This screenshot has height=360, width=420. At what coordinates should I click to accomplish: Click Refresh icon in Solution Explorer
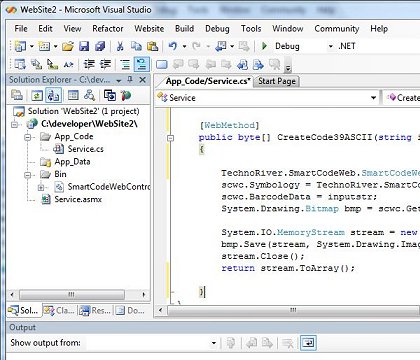coord(37,96)
